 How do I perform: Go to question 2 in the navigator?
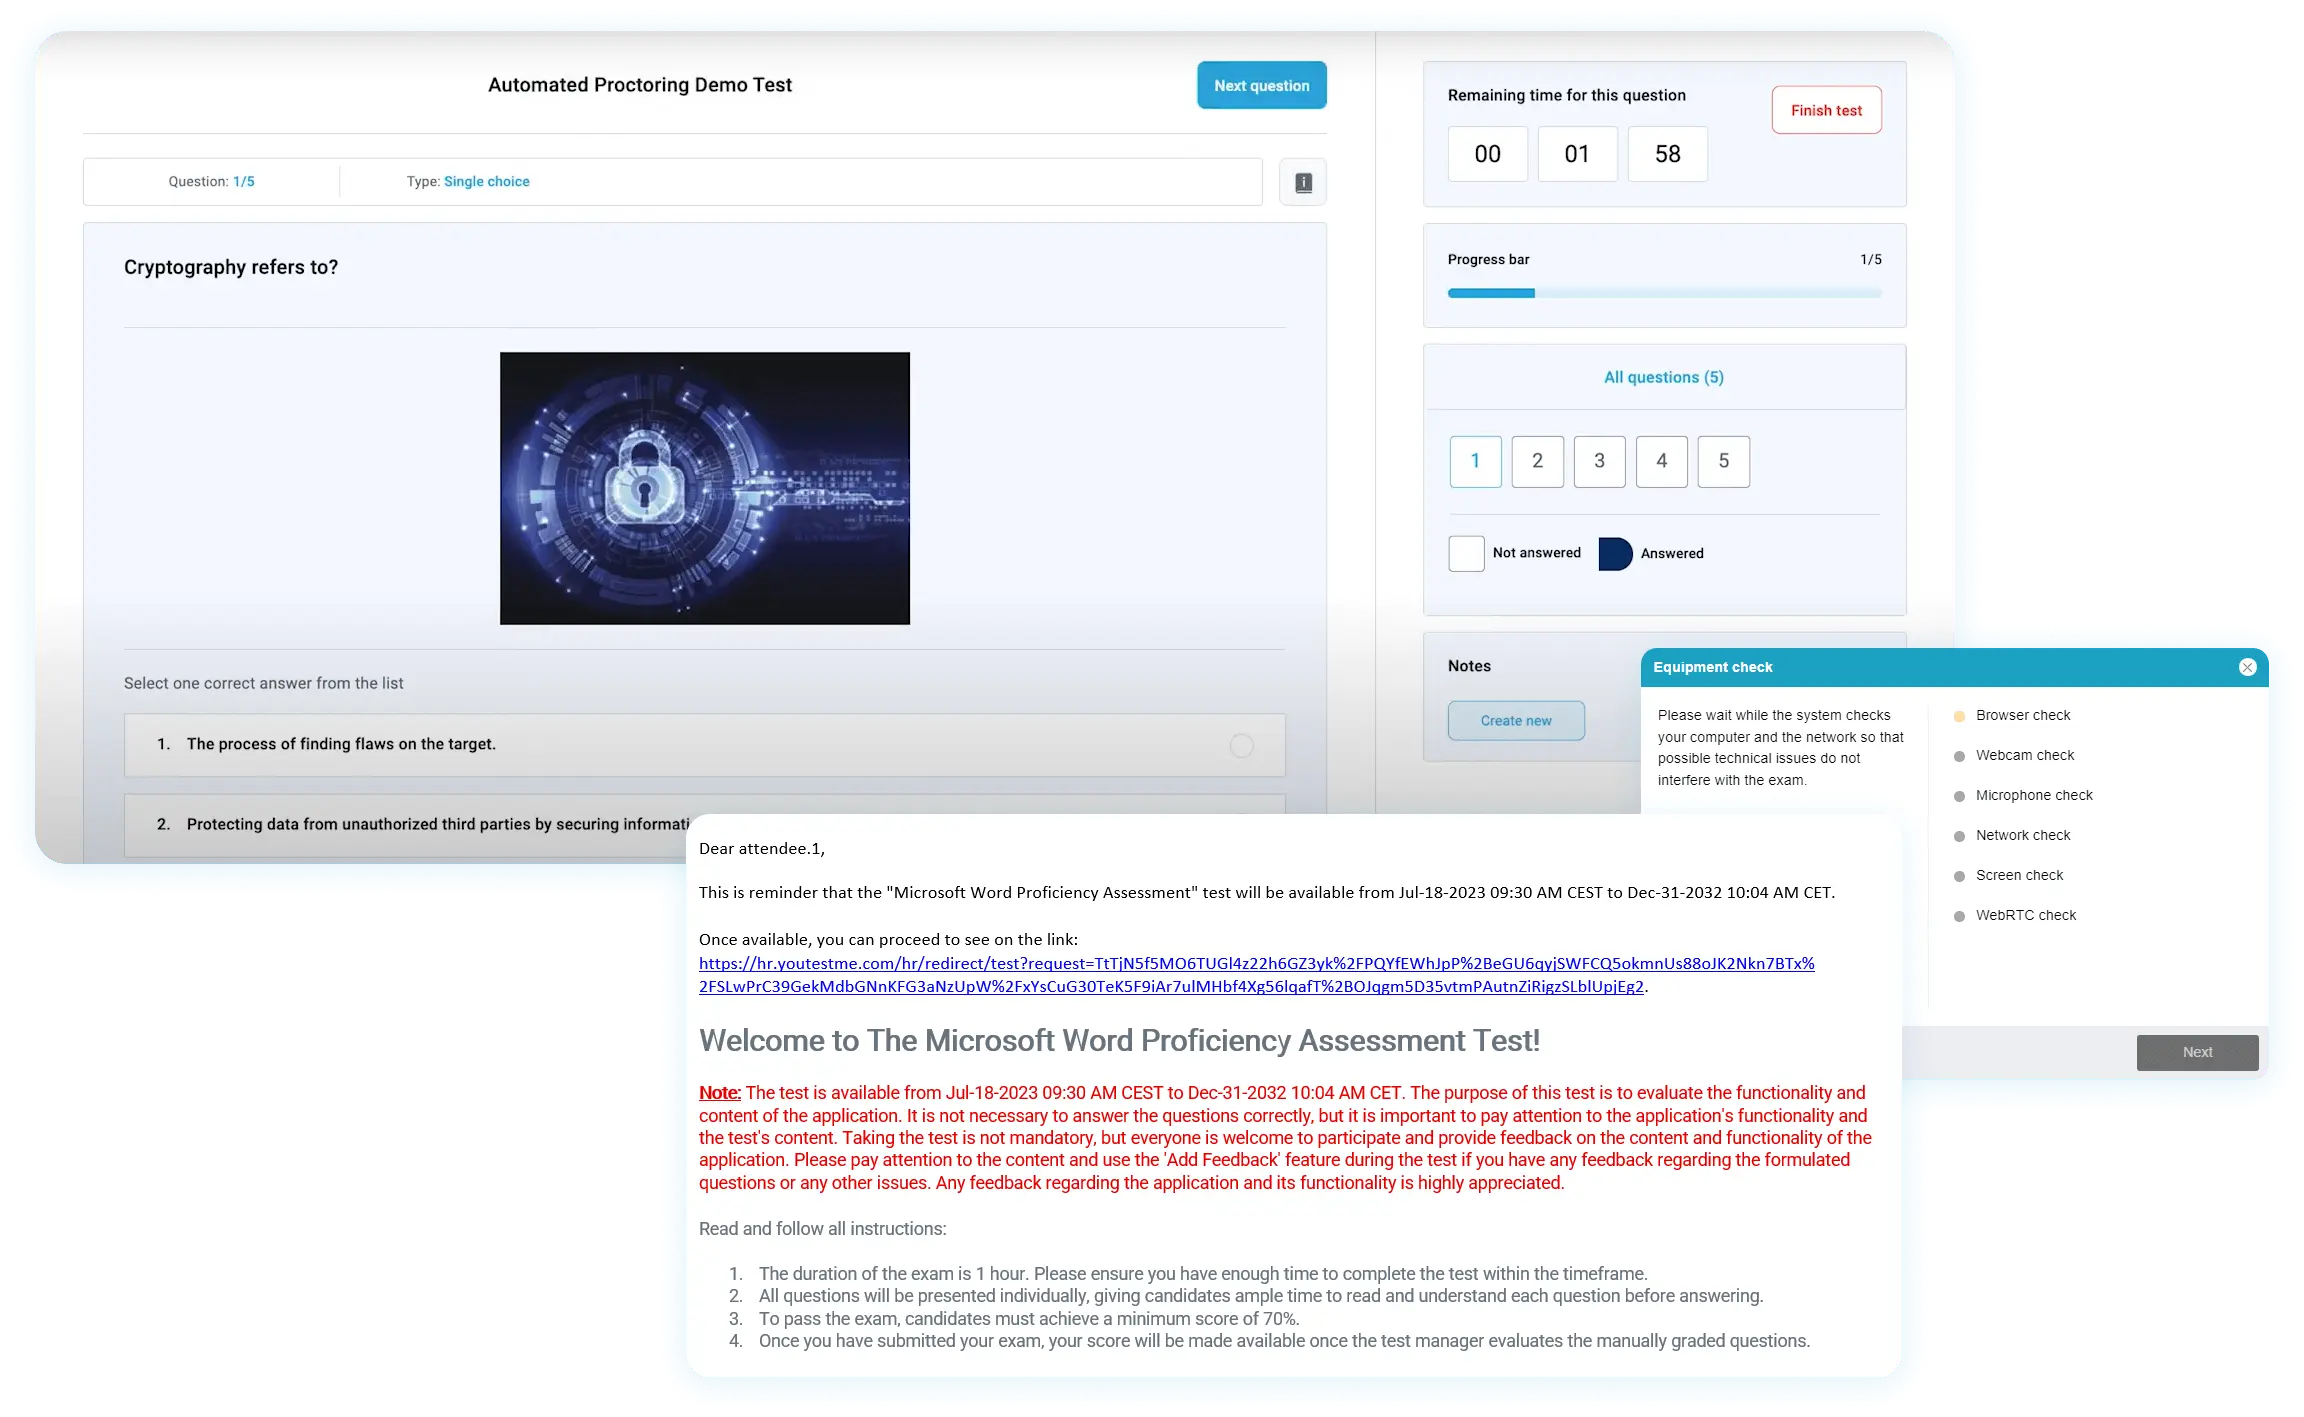pyautogui.click(x=1537, y=462)
